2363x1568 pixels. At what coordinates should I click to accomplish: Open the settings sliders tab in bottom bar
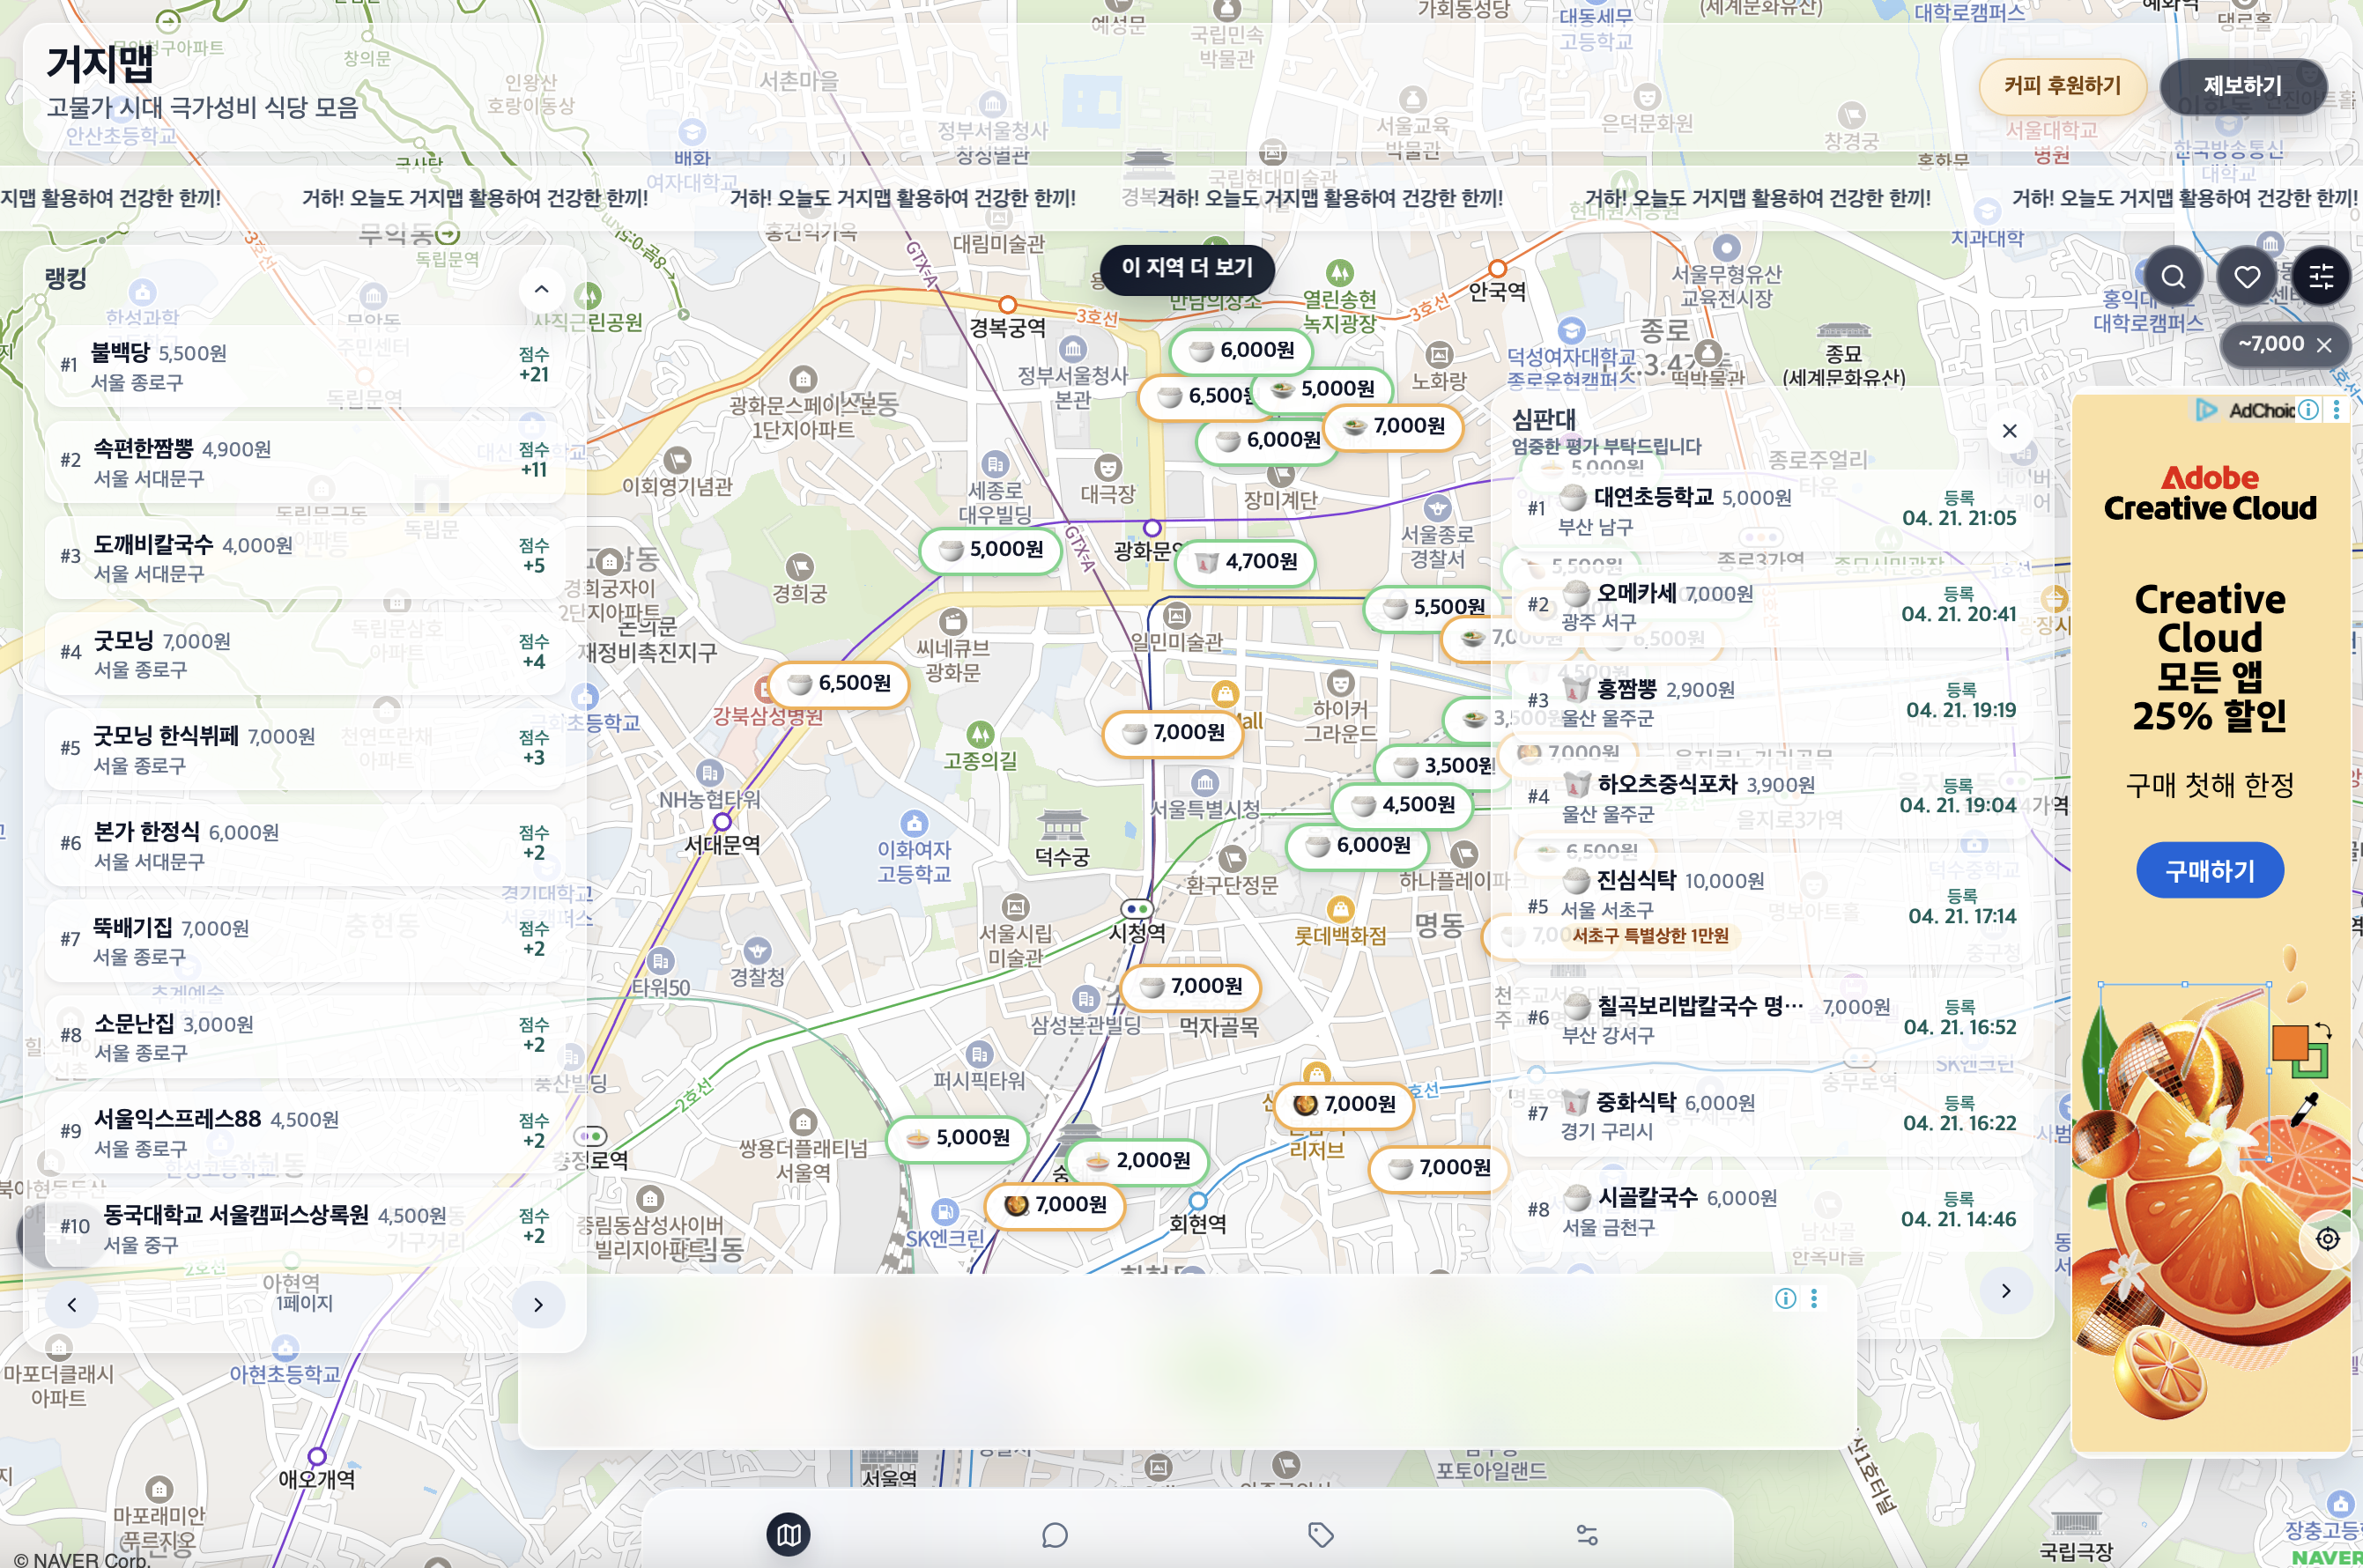coord(1587,1535)
